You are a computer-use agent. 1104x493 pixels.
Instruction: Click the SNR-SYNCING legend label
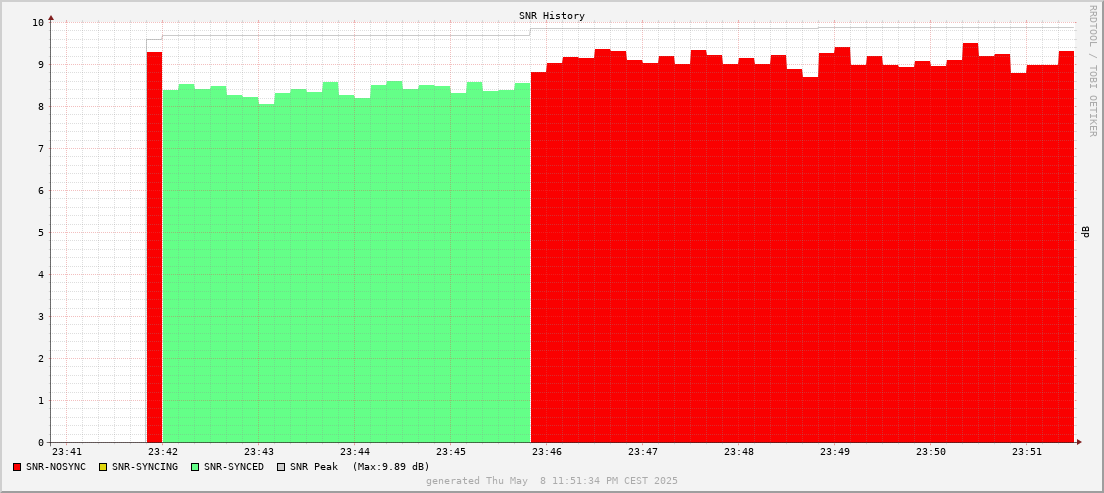[x=144, y=467]
